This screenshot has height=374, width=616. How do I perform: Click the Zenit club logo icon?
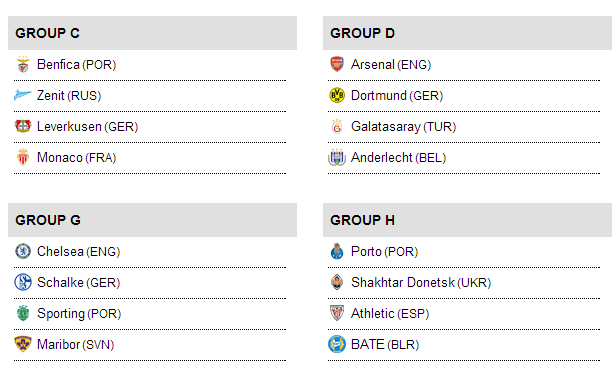(23, 95)
